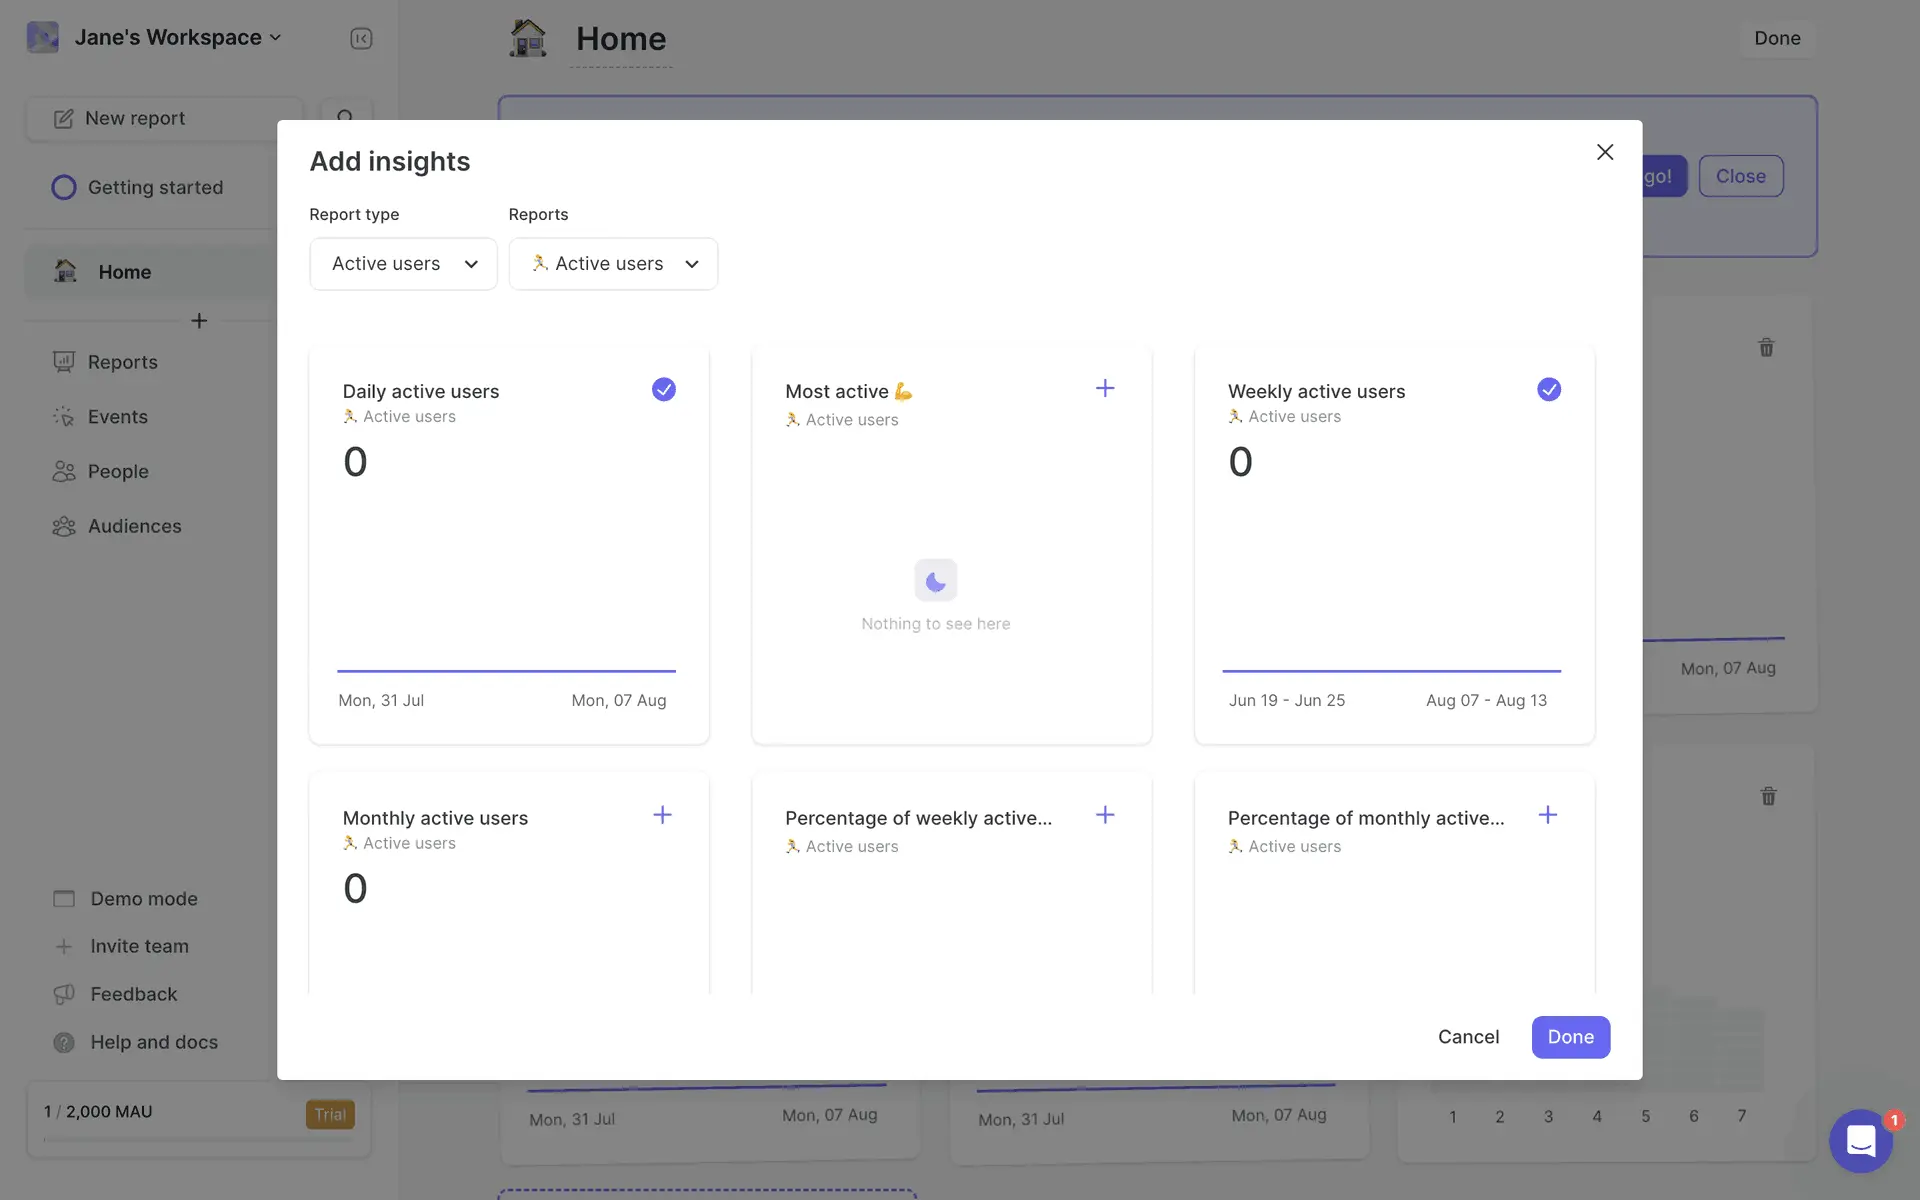Open the Reports dropdown selector

(x=613, y=264)
